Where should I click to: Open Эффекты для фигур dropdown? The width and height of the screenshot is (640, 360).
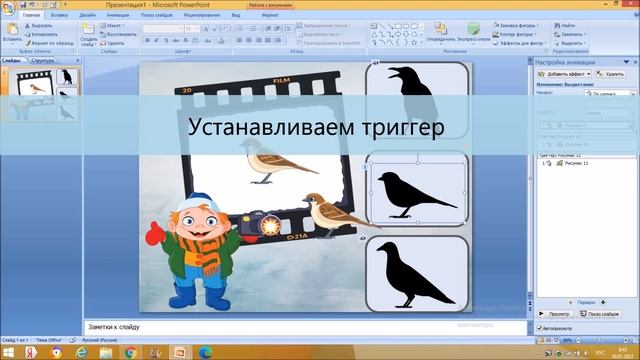[519, 43]
